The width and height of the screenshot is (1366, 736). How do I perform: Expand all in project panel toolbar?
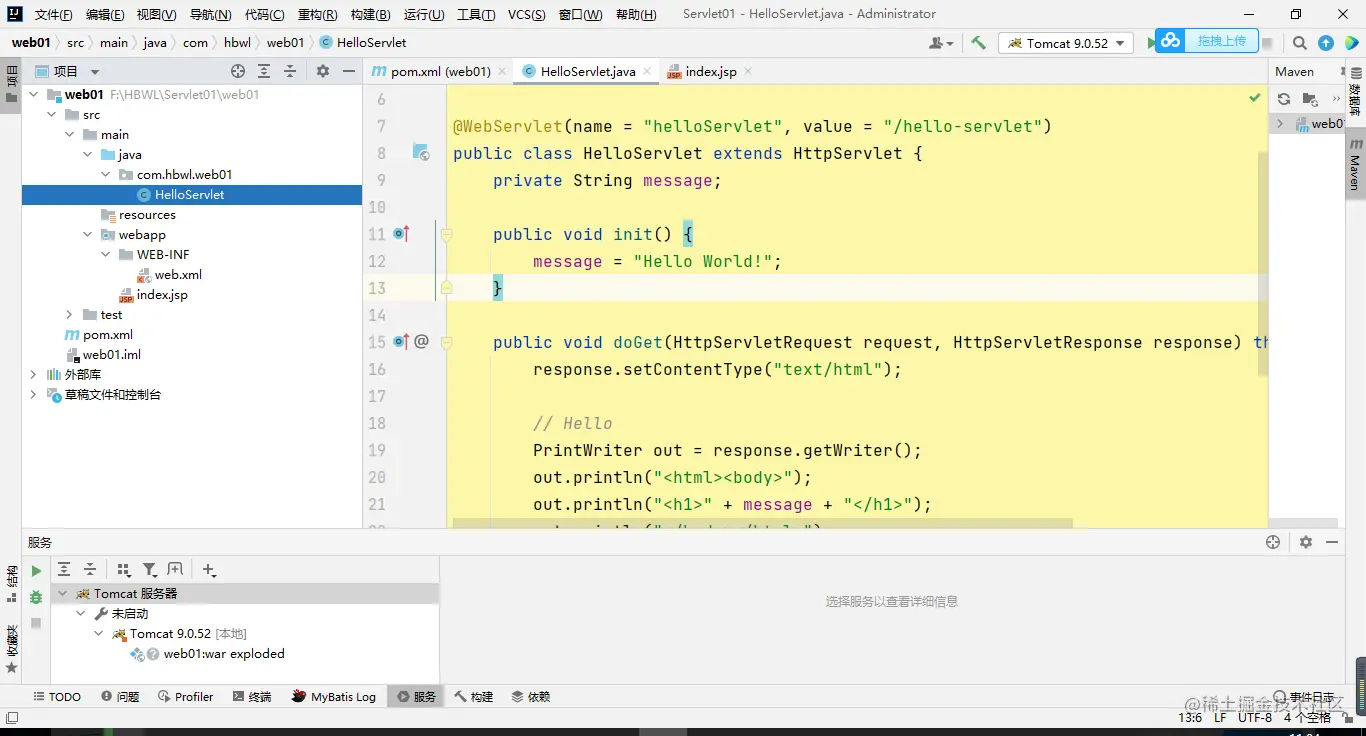click(x=264, y=71)
